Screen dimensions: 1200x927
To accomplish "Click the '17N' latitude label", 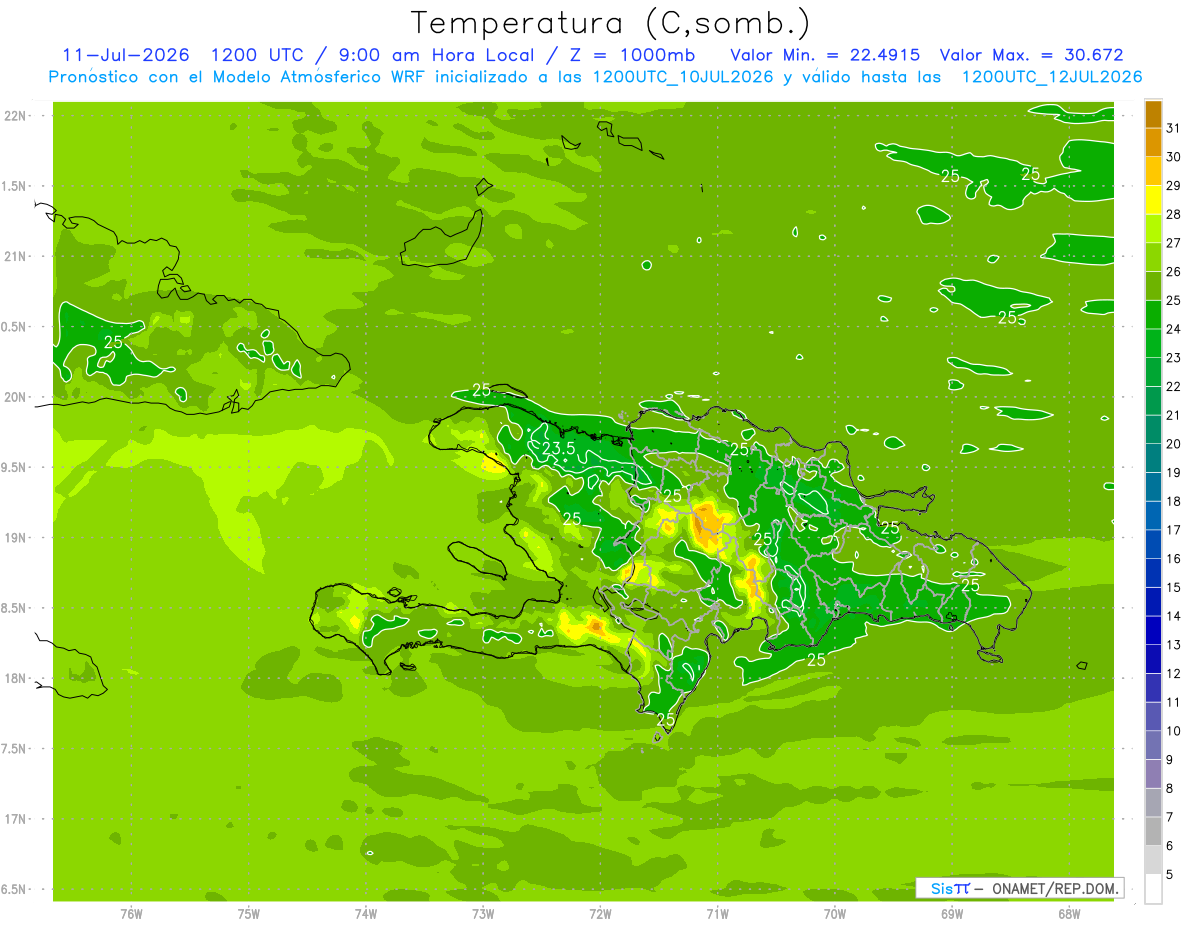I will (x=15, y=819).
